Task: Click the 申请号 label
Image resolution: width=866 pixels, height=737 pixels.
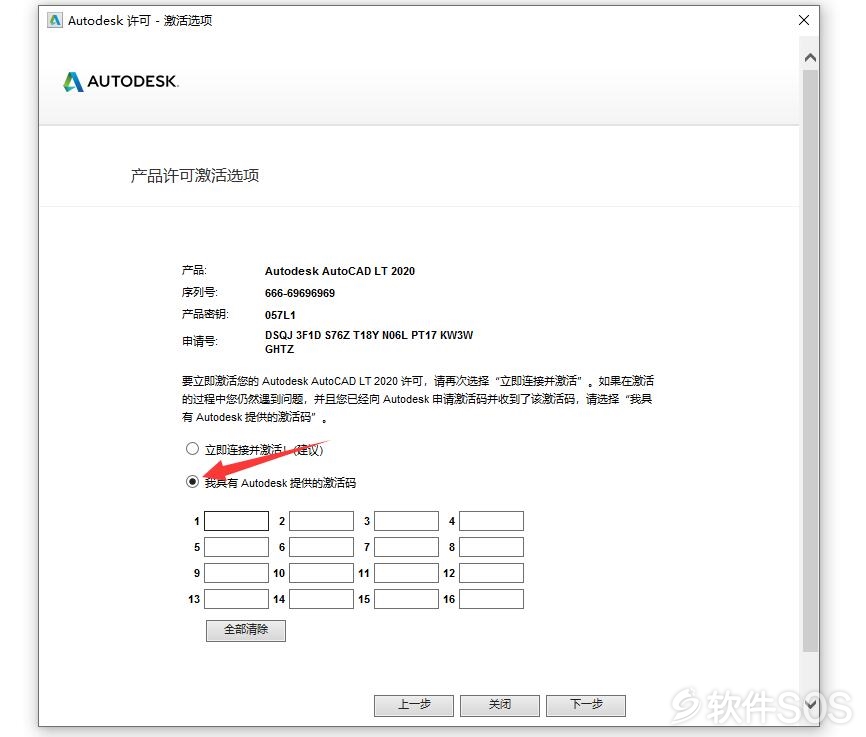Action: 199,341
